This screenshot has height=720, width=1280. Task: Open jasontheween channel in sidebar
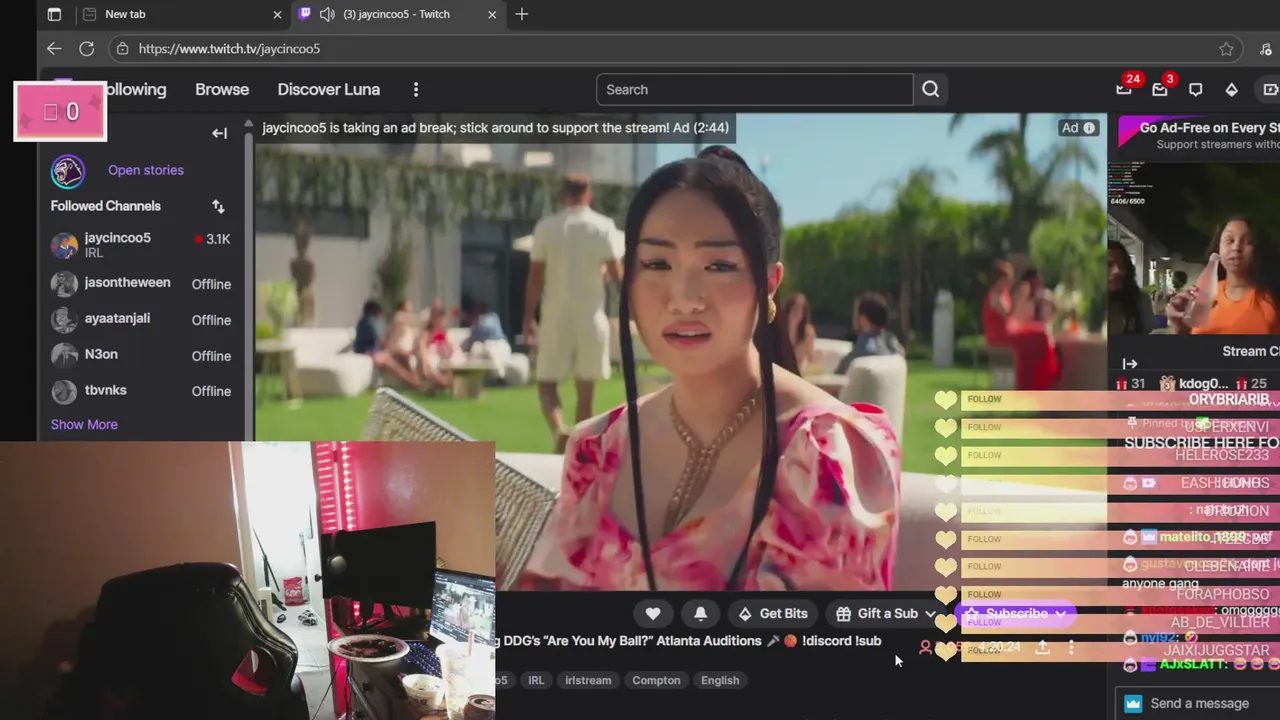coord(141,284)
